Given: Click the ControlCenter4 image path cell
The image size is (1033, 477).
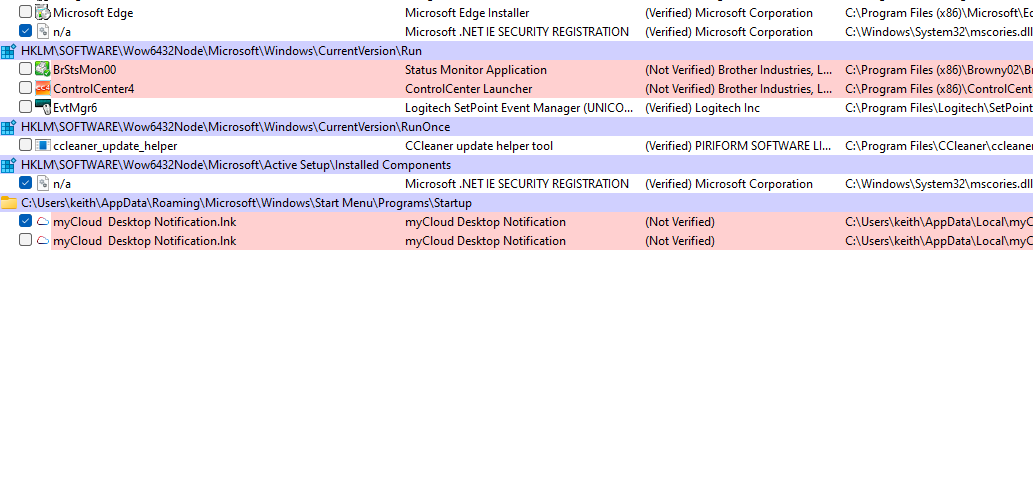Looking at the screenshot, I should pyautogui.click(x=939, y=89).
